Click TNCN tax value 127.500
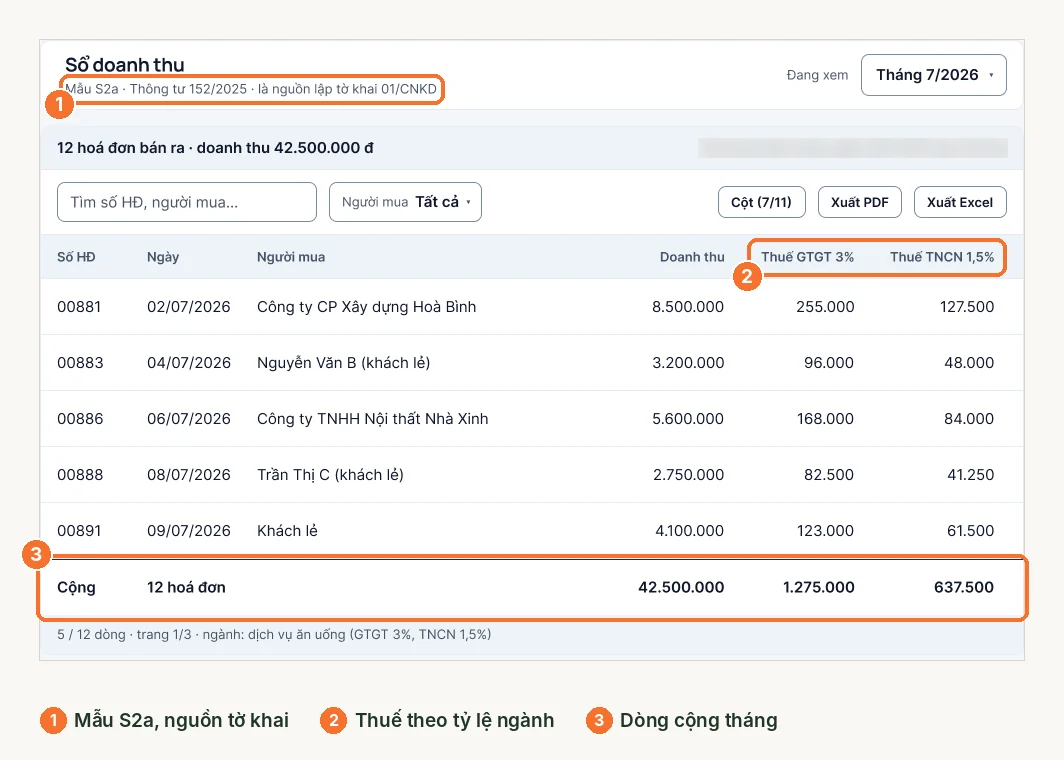Viewport: 1064px width, 760px height. pyautogui.click(x=967, y=307)
